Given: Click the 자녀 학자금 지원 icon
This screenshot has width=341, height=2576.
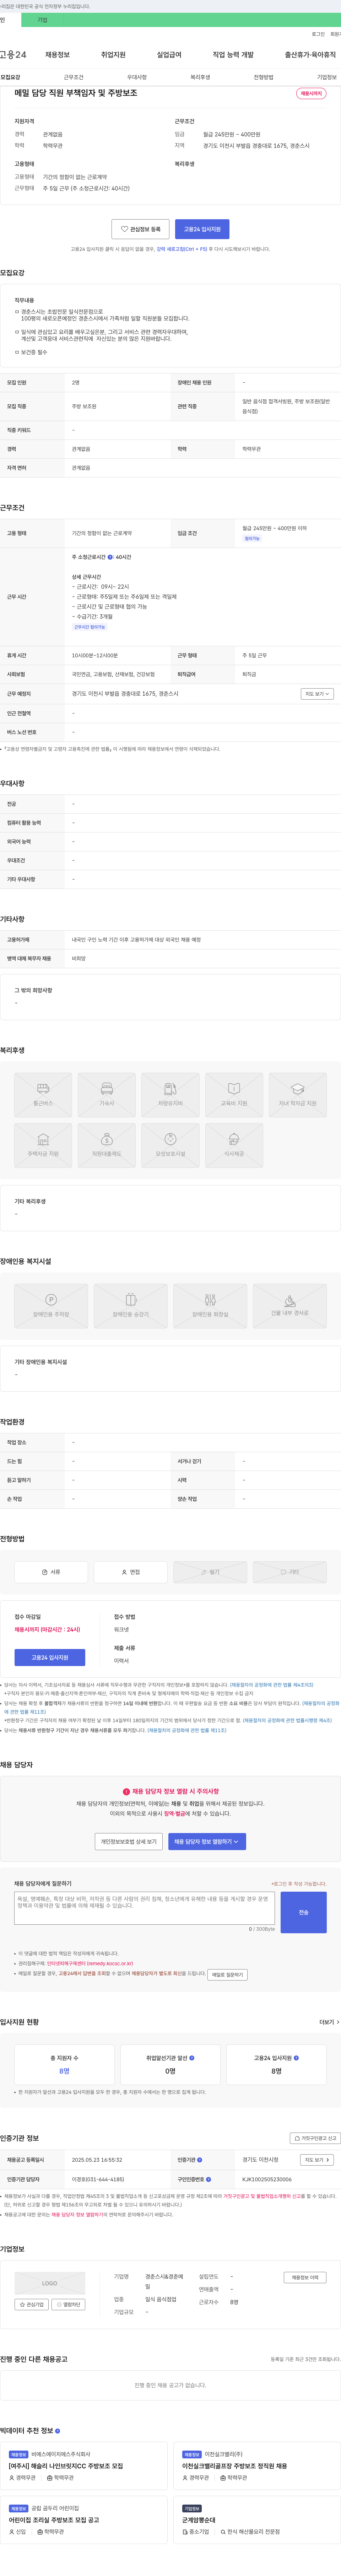Looking at the screenshot, I should coord(298,1095).
